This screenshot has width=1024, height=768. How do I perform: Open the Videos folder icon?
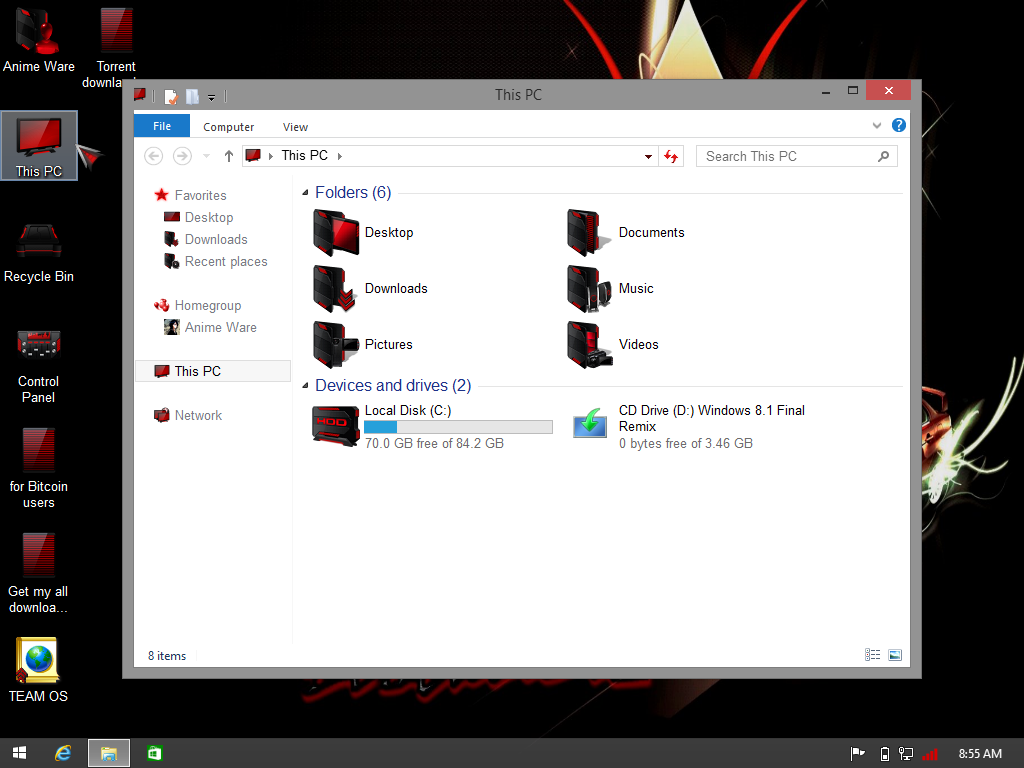(590, 345)
